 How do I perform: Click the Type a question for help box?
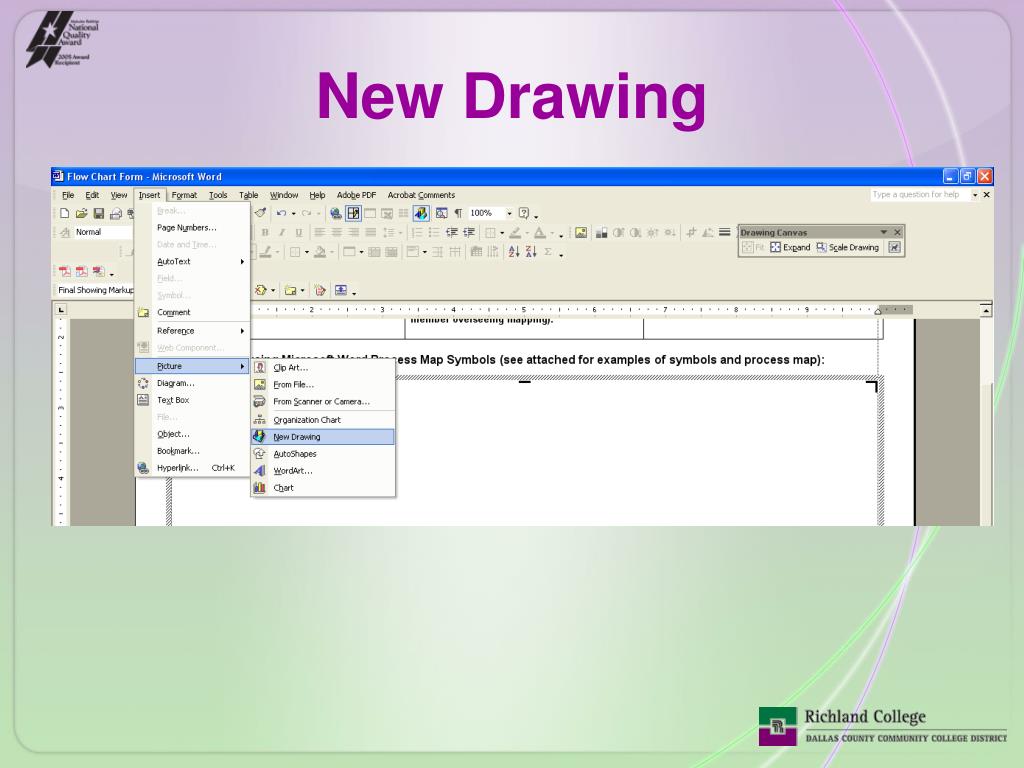[x=920, y=195]
